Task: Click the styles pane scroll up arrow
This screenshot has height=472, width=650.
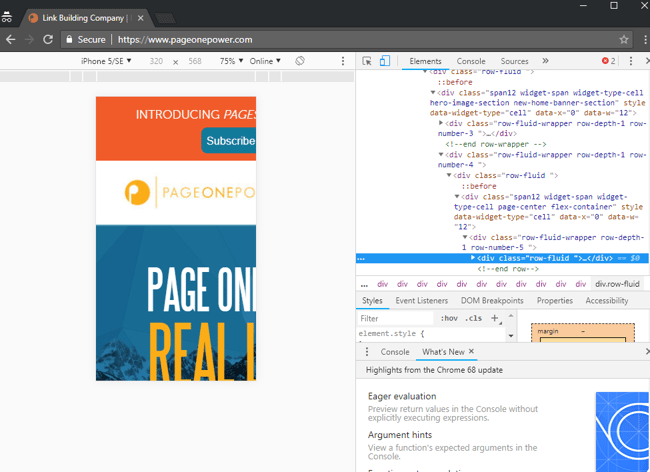Action: (511, 316)
